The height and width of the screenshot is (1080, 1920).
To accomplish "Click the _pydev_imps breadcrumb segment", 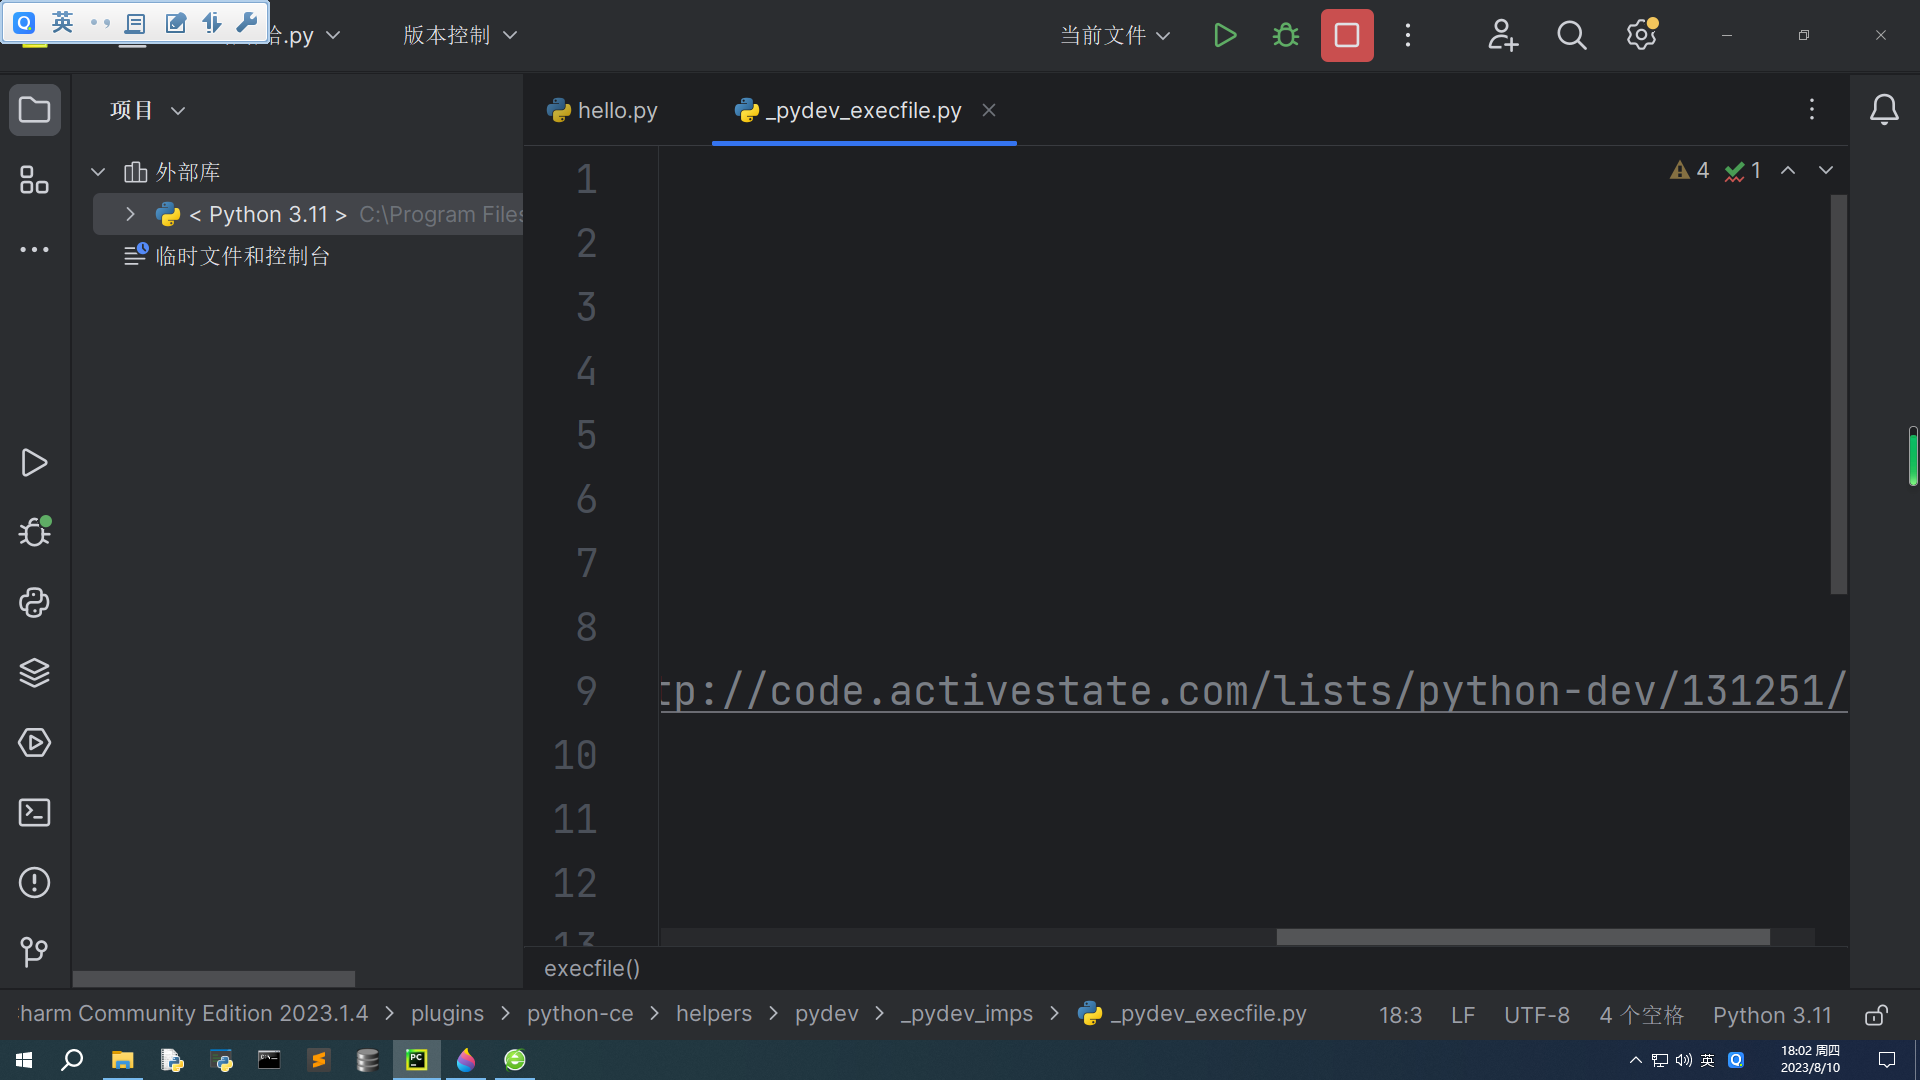I will [x=967, y=1014].
